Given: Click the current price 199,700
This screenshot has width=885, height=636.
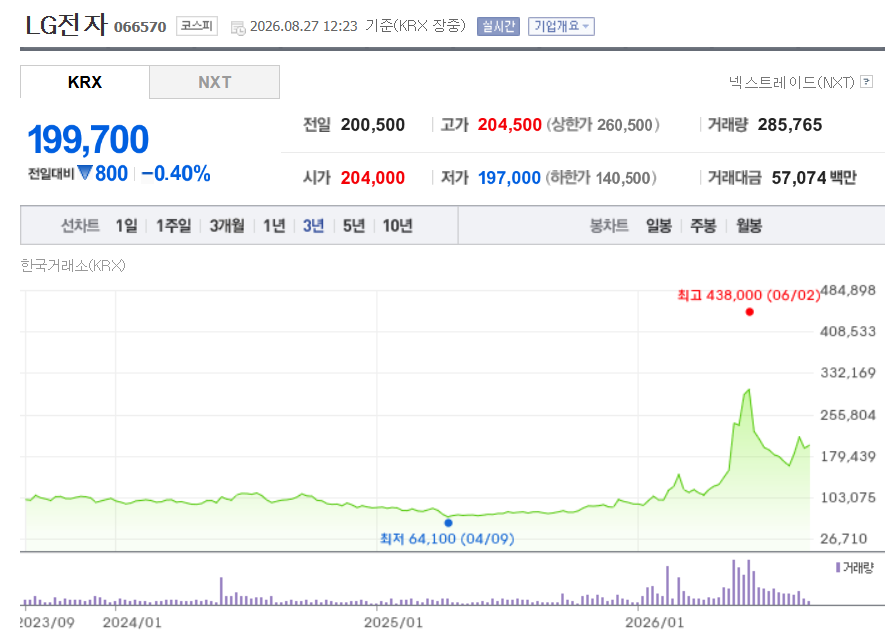Looking at the screenshot, I should click(88, 139).
